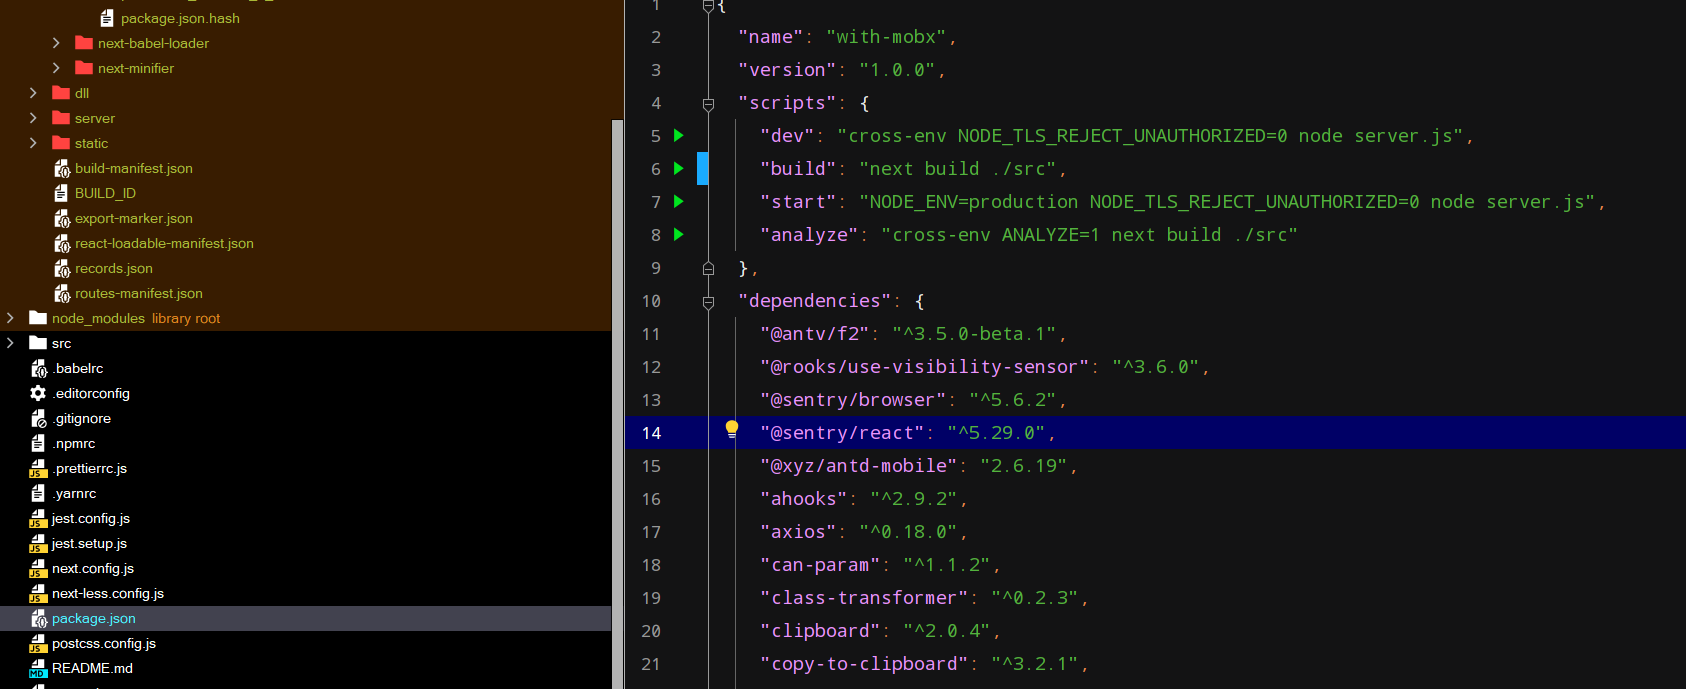Open the .yarnrc file
This screenshot has height=689, width=1686.
[x=75, y=493]
